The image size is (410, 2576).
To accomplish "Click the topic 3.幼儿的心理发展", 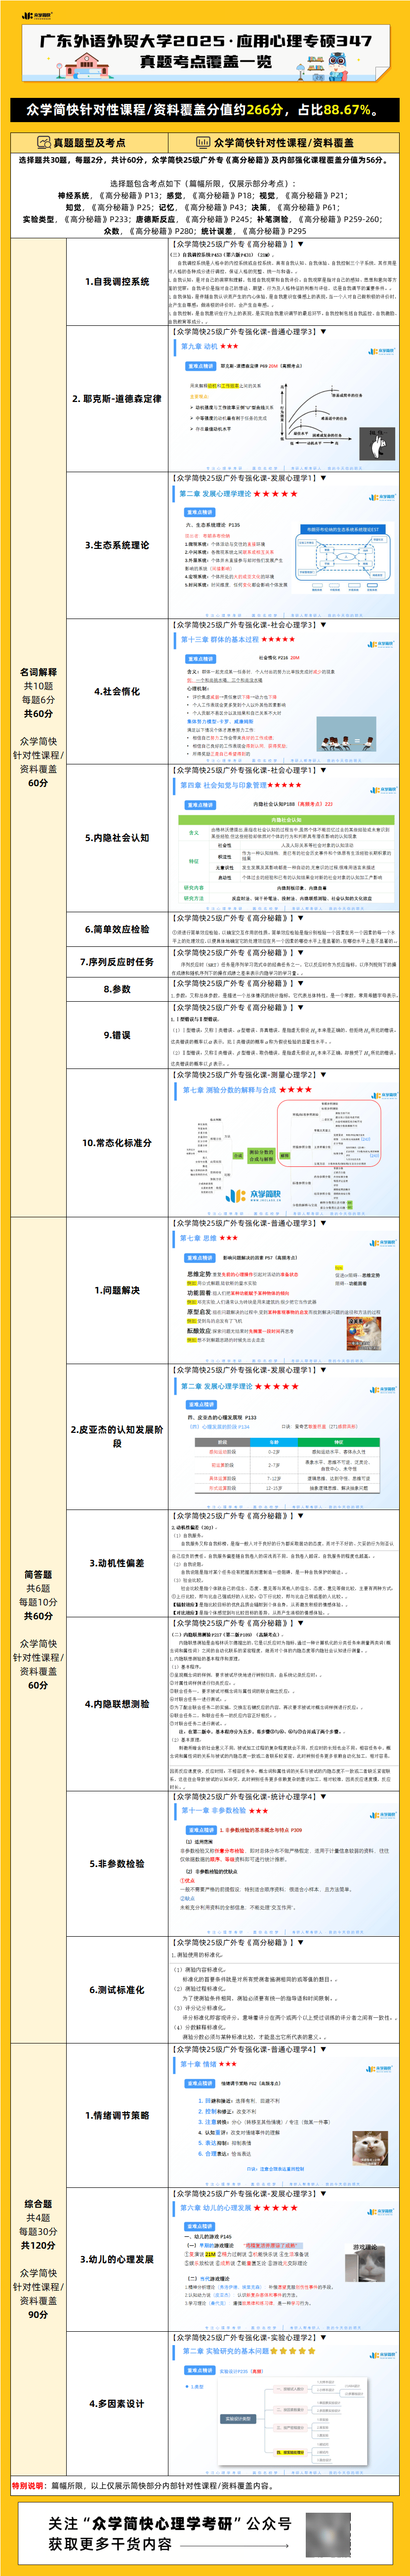I will point(117,2259).
